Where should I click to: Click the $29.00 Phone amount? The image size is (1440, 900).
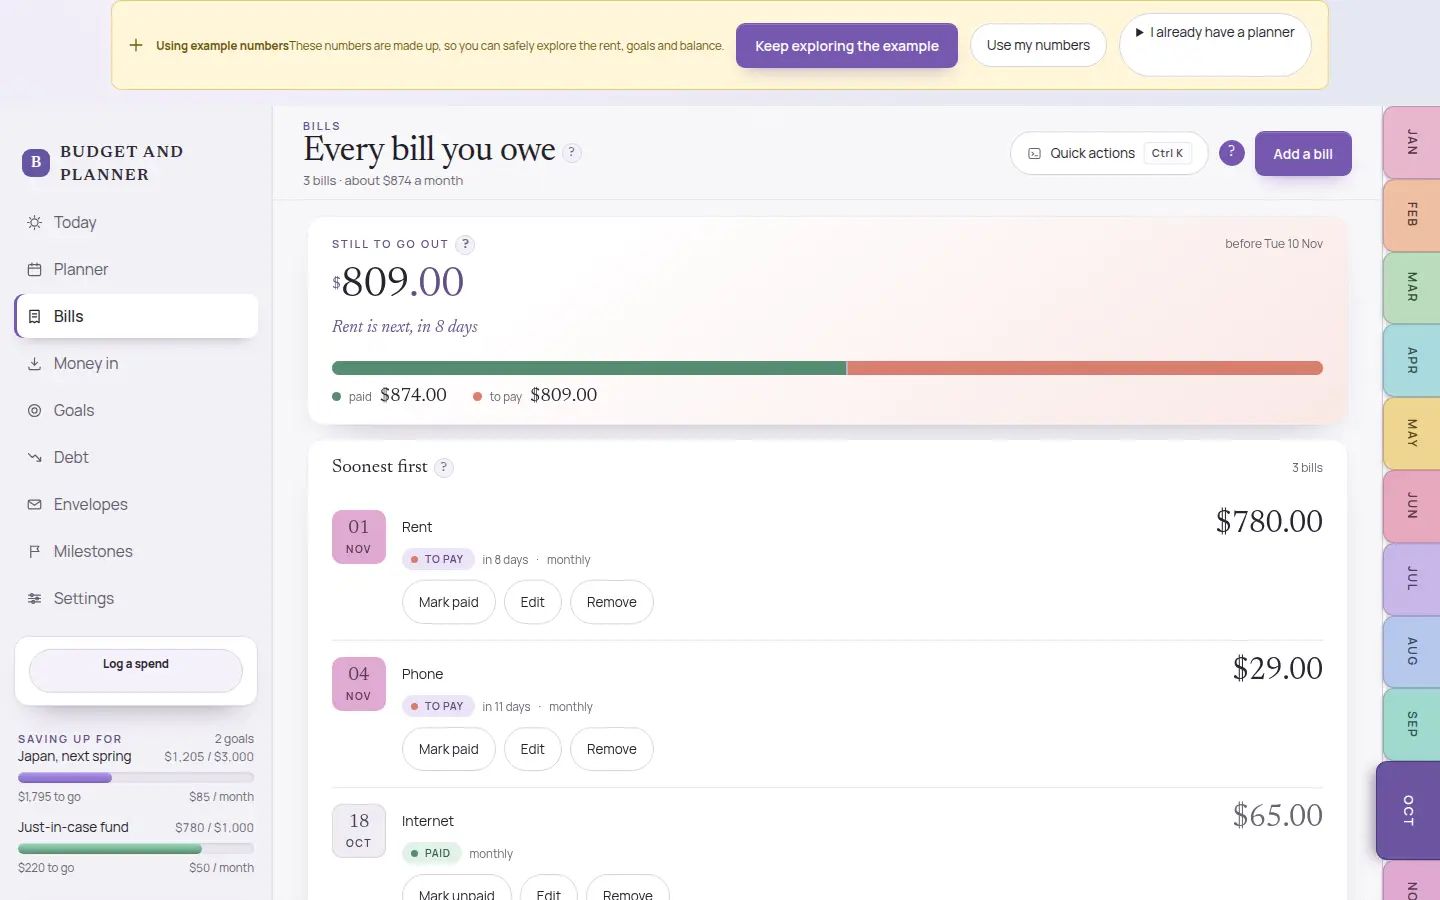tap(1278, 668)
